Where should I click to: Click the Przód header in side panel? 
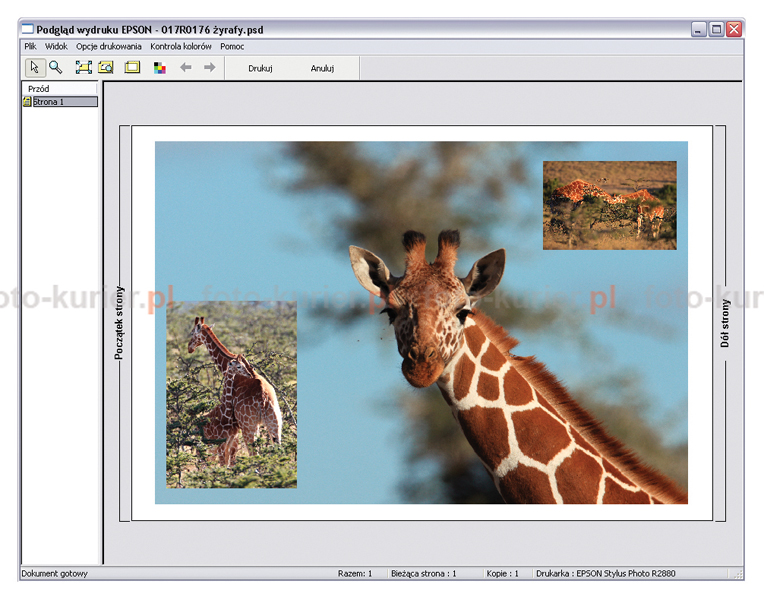coord(39,89)
